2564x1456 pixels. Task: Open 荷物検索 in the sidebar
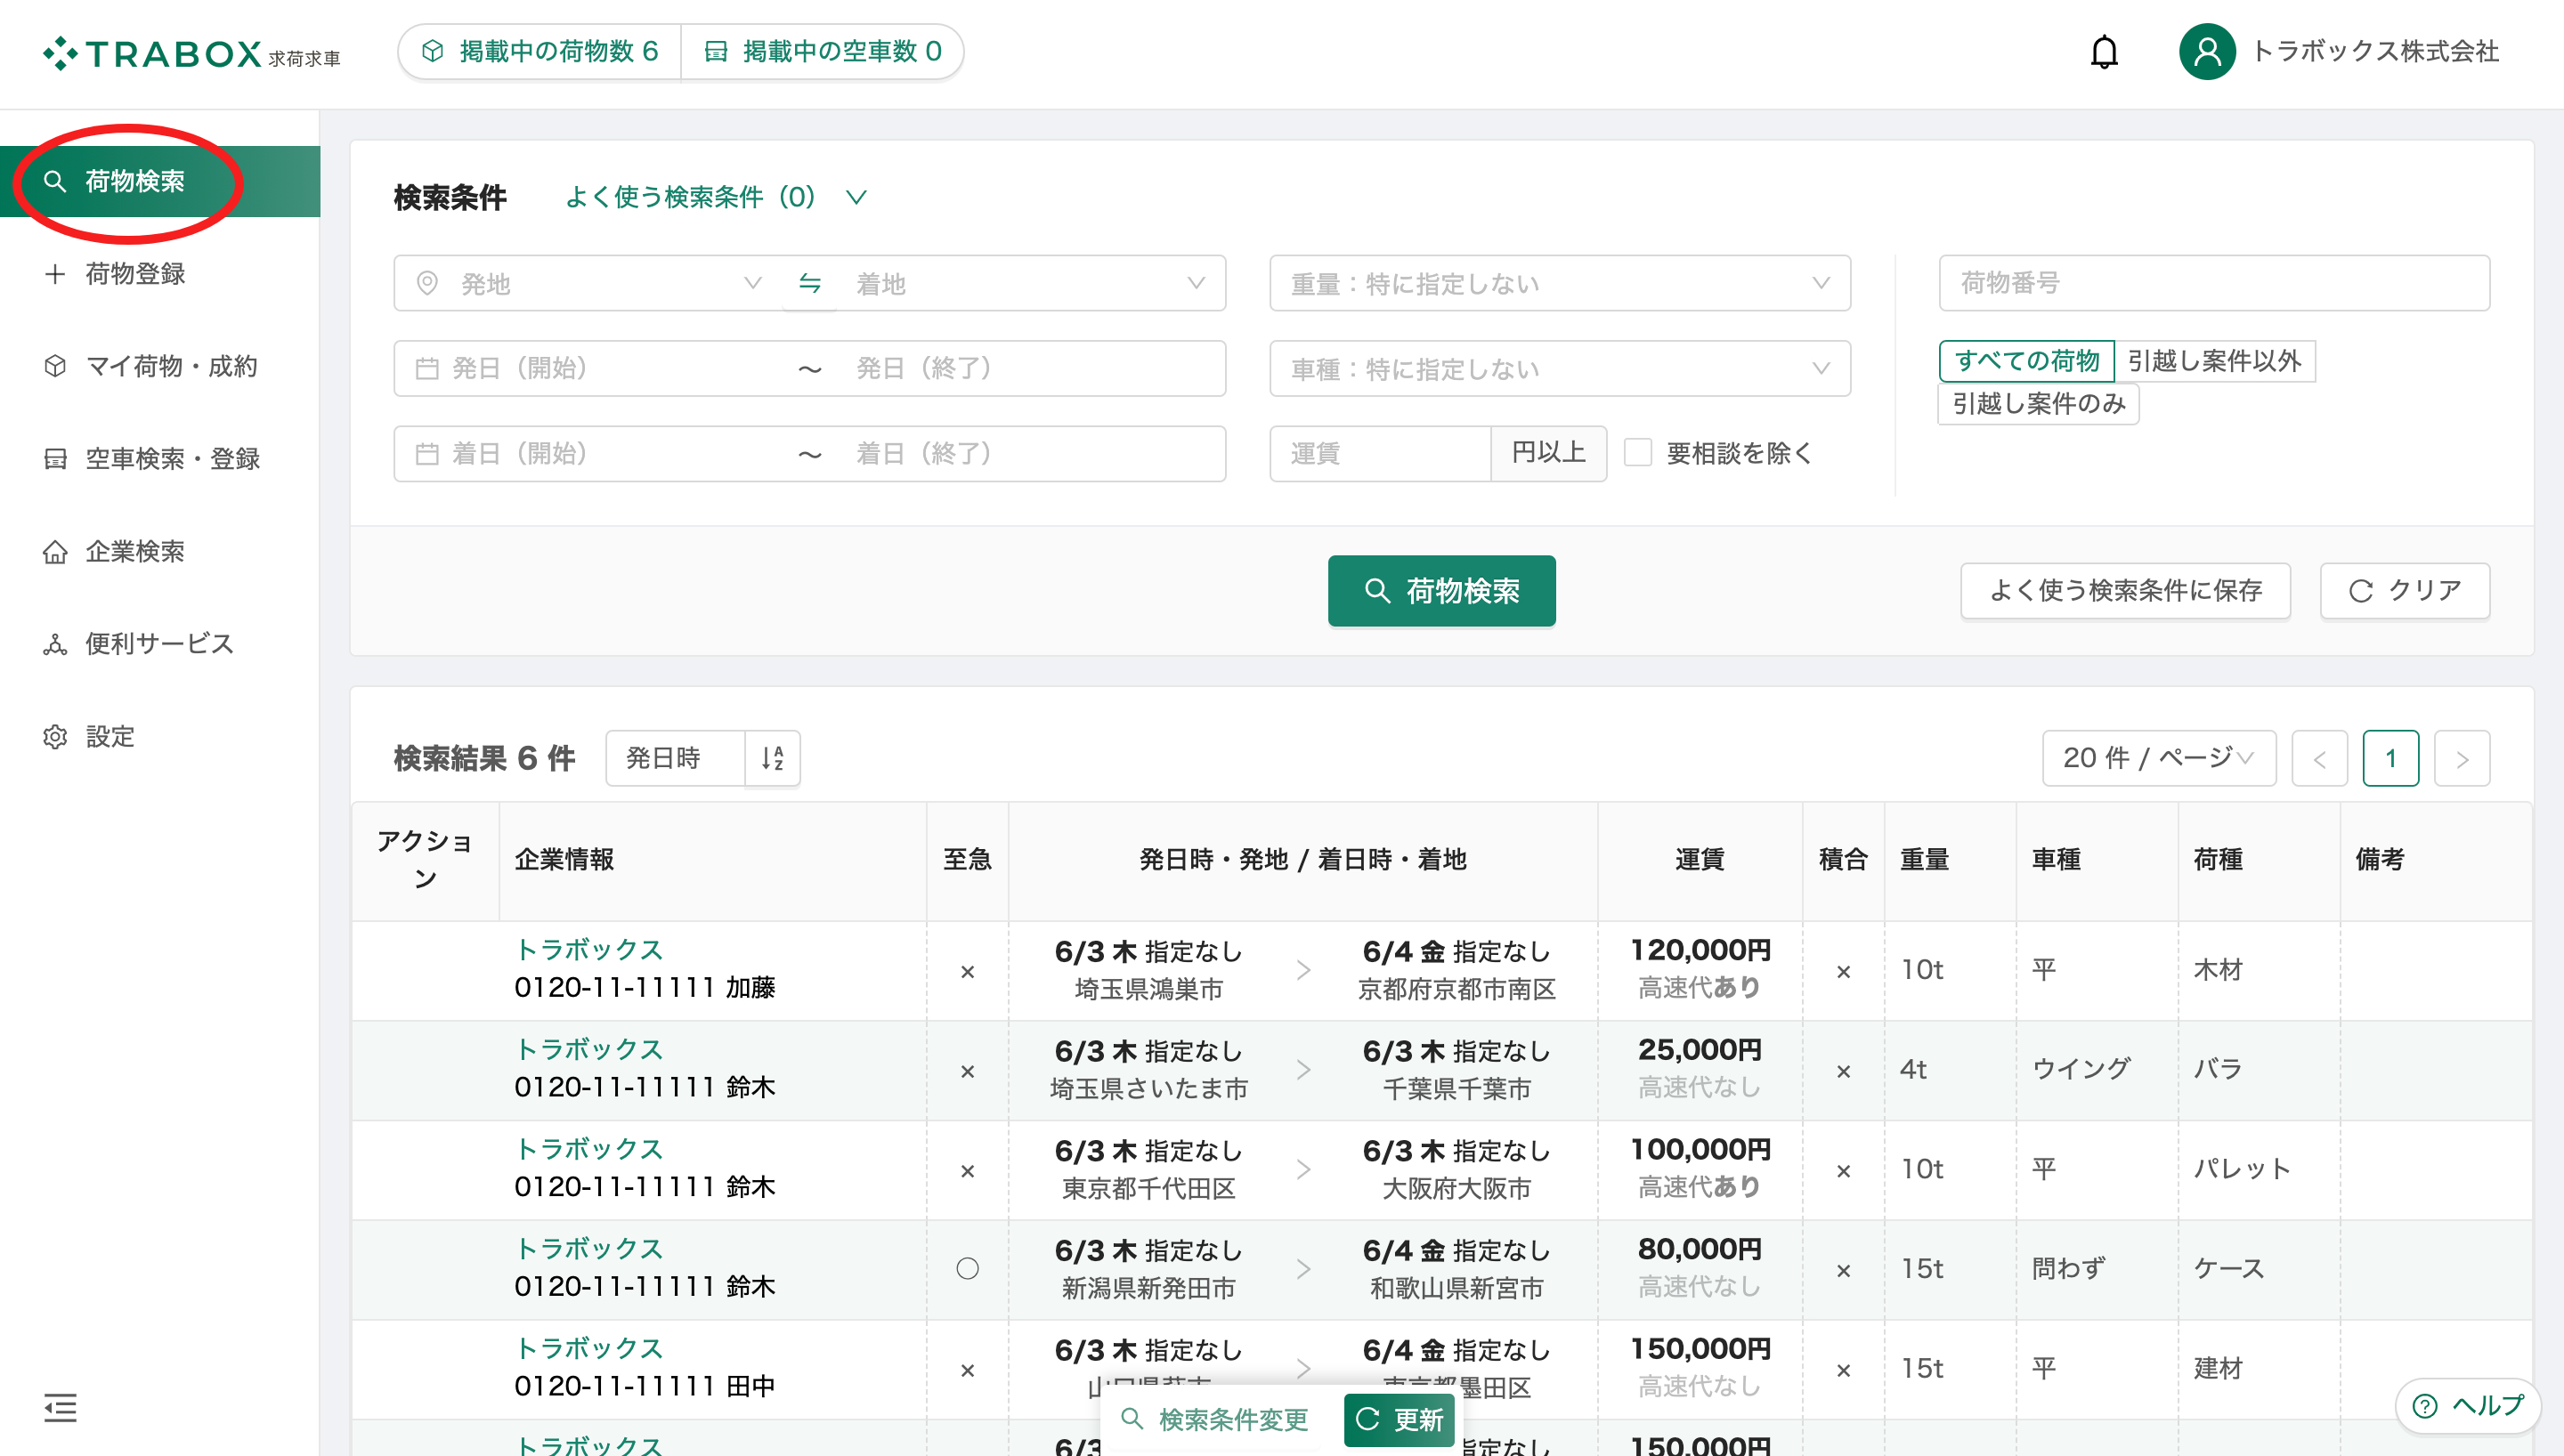160,181
